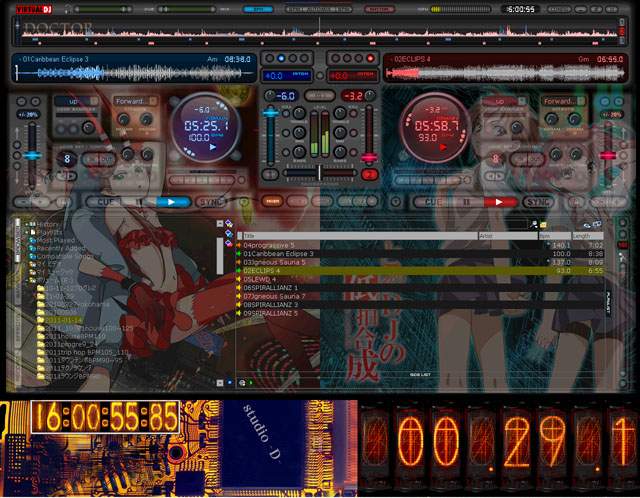This screenshot has height=498, width=640.
Task: Click the loop length 8 on right deck
Action: [495, 159]
